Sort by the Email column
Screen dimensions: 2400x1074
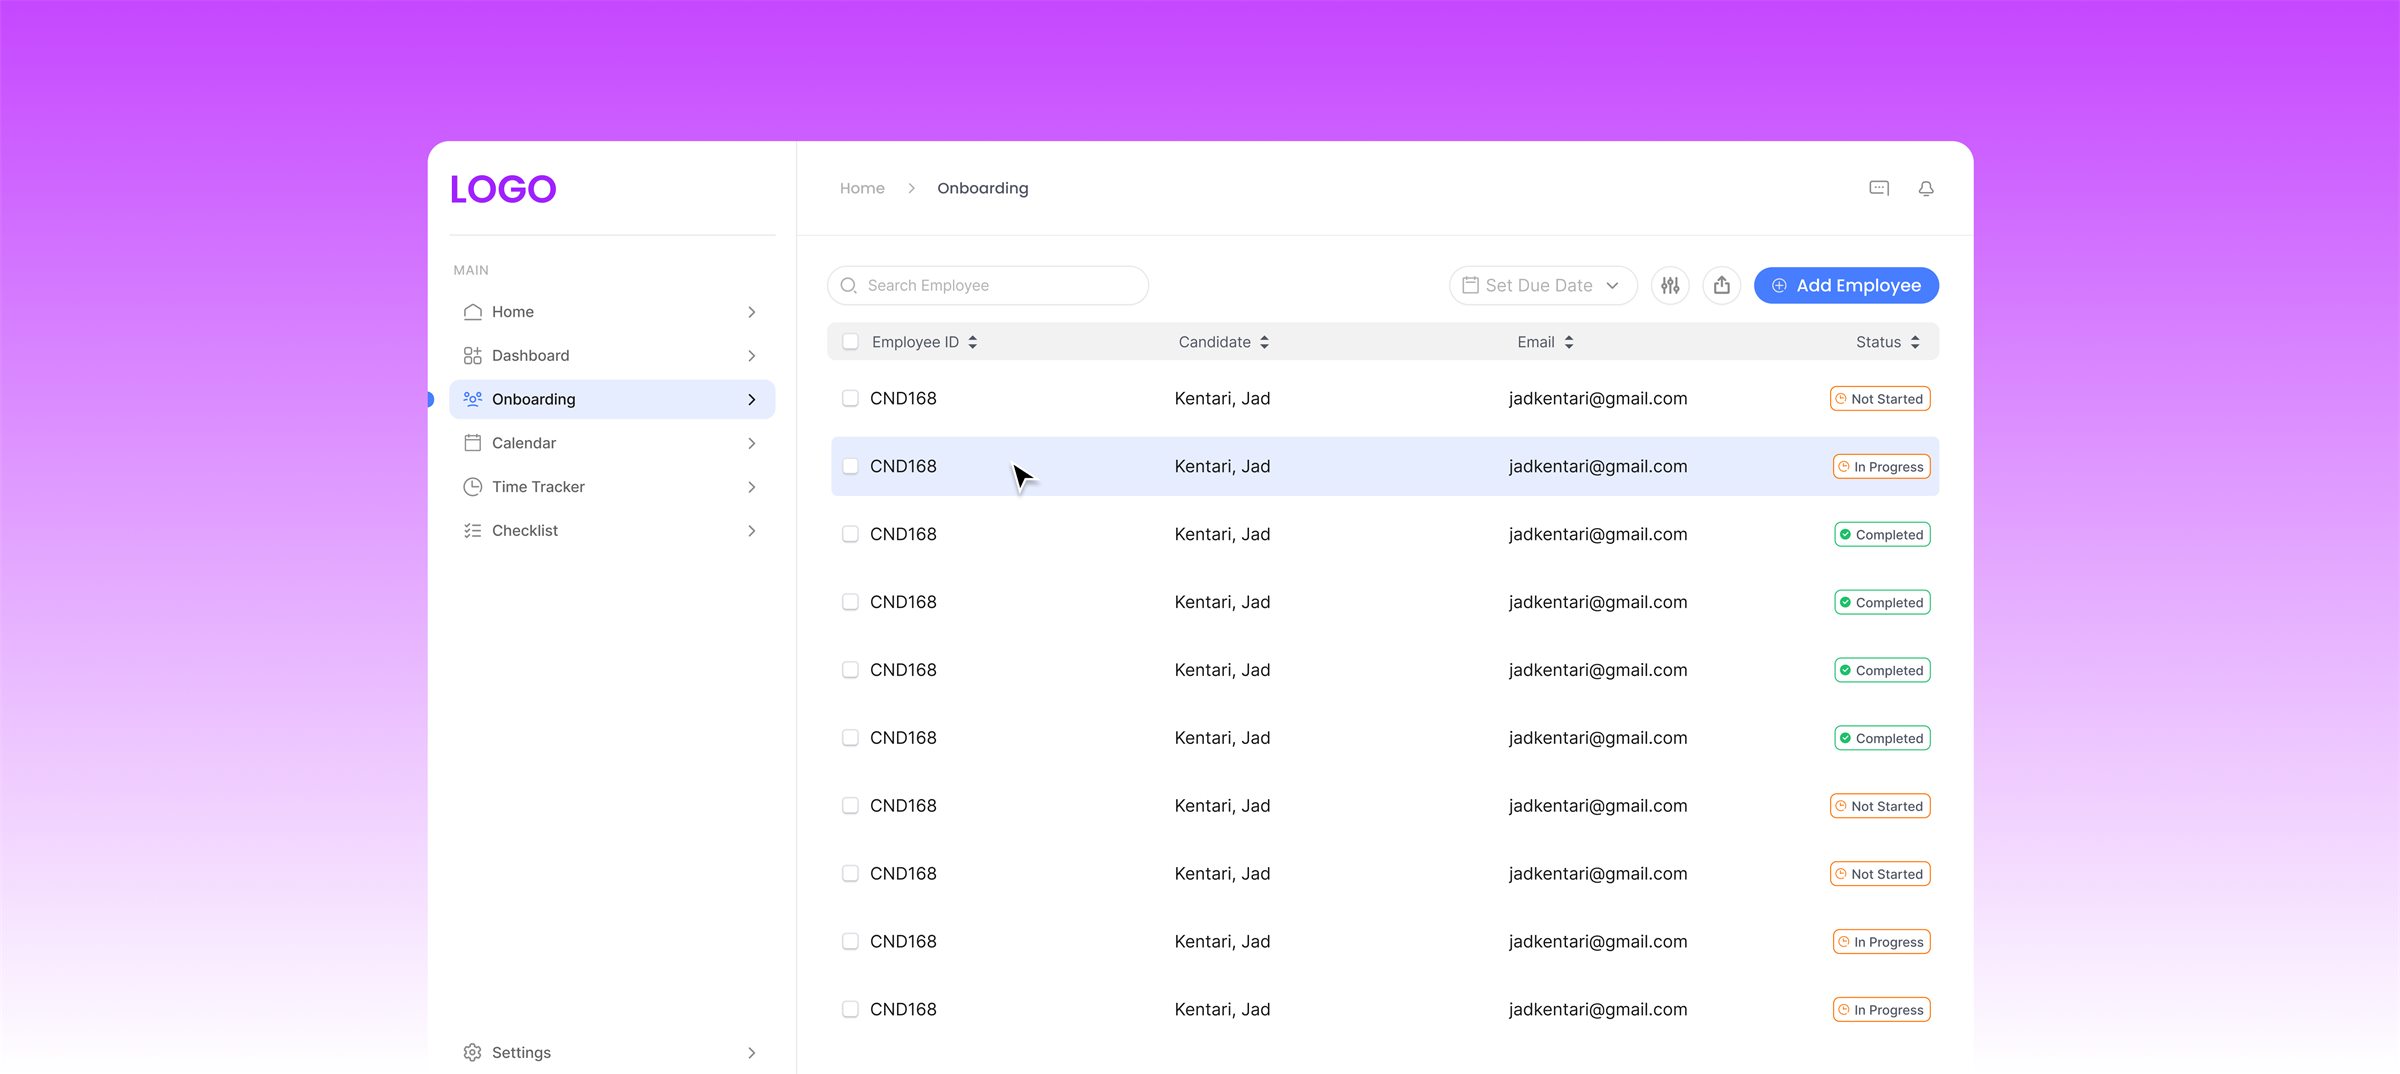1569,342
